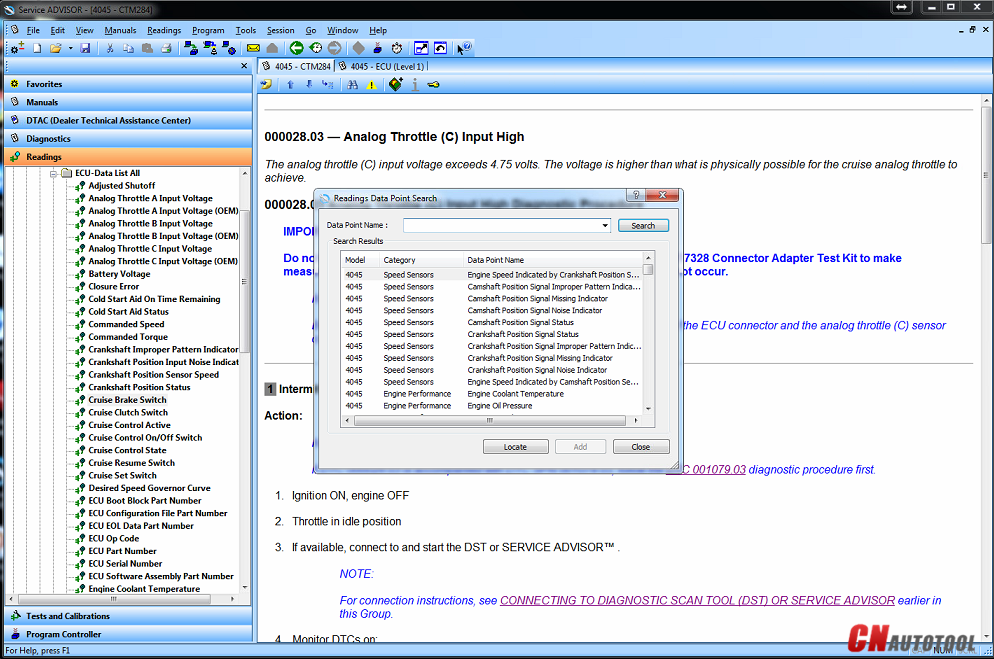
Task: Click the search results horizontal scrollbar
Action: [x=489, y=420]
